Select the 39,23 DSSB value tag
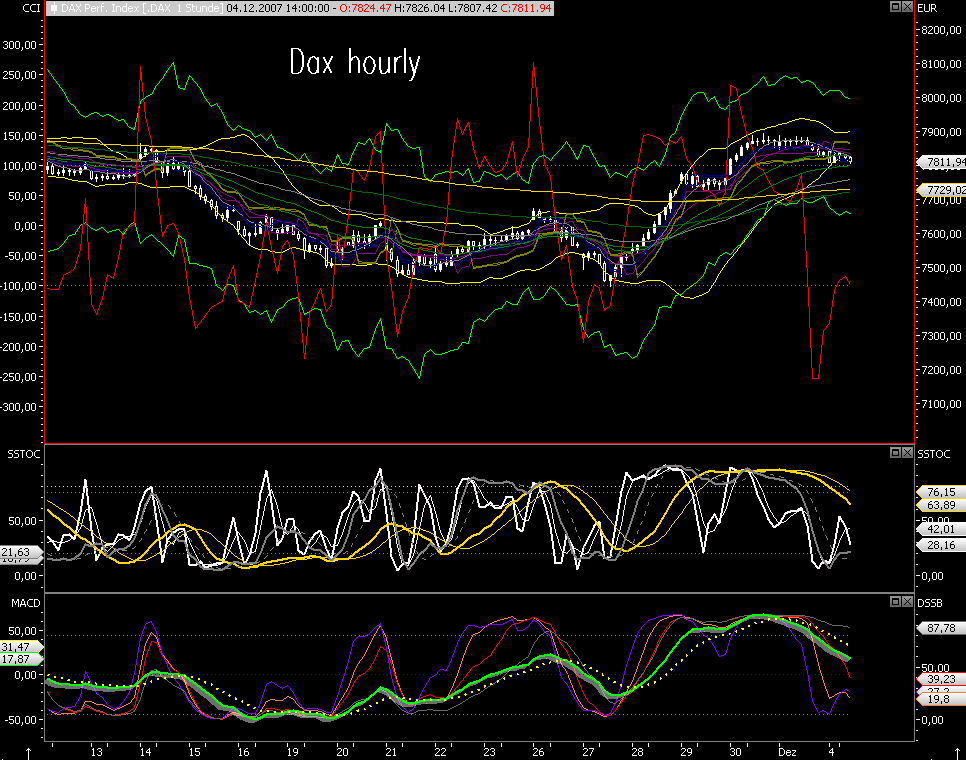This screenshot has width=966, height=760. tap(940, 679)
